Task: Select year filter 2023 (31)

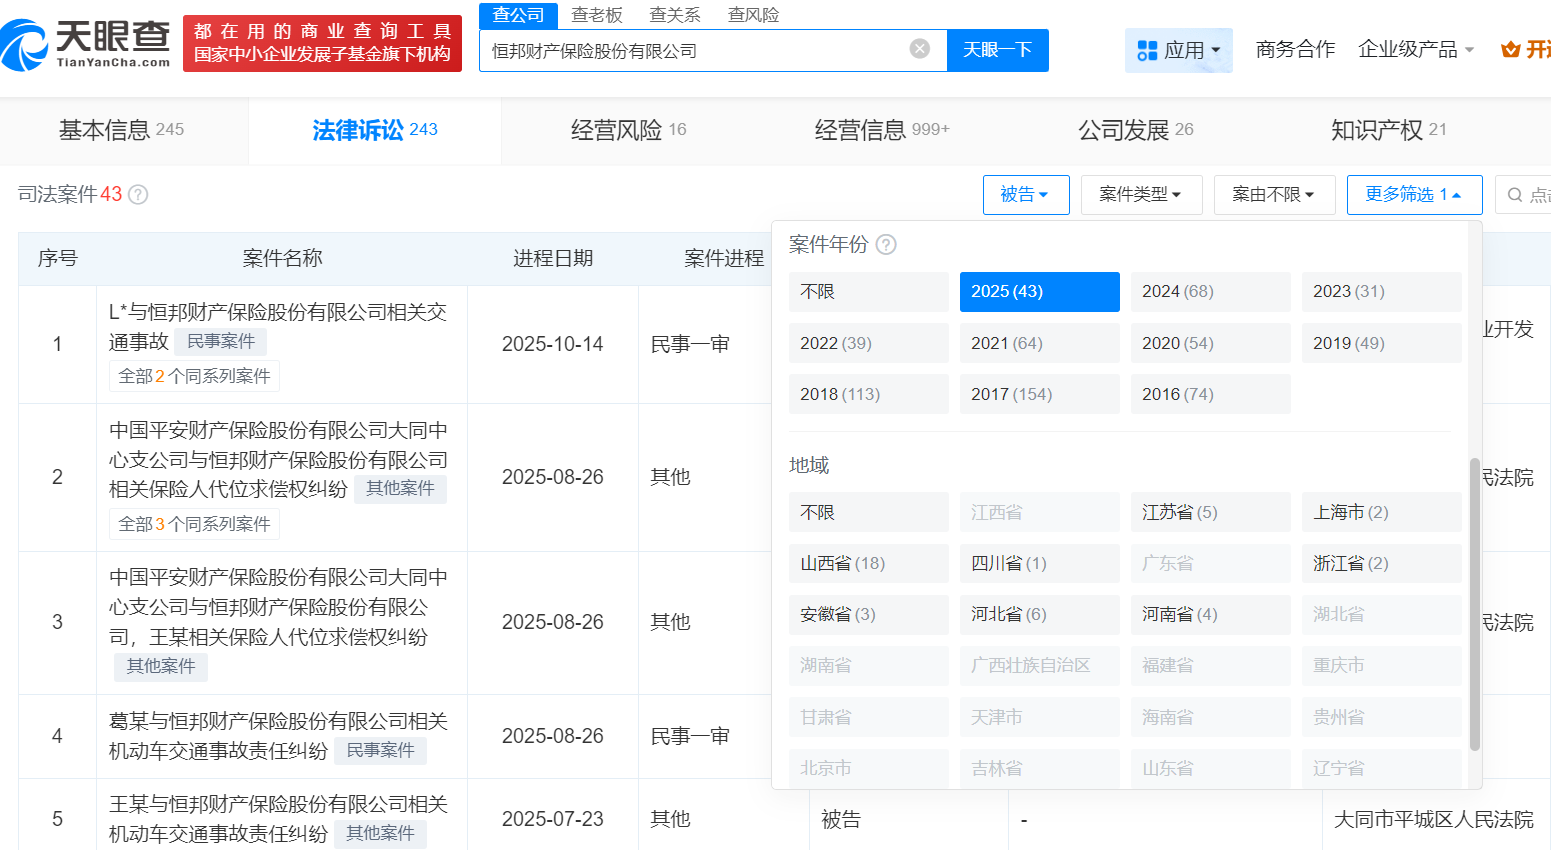Action: [x=1381, y=292]
